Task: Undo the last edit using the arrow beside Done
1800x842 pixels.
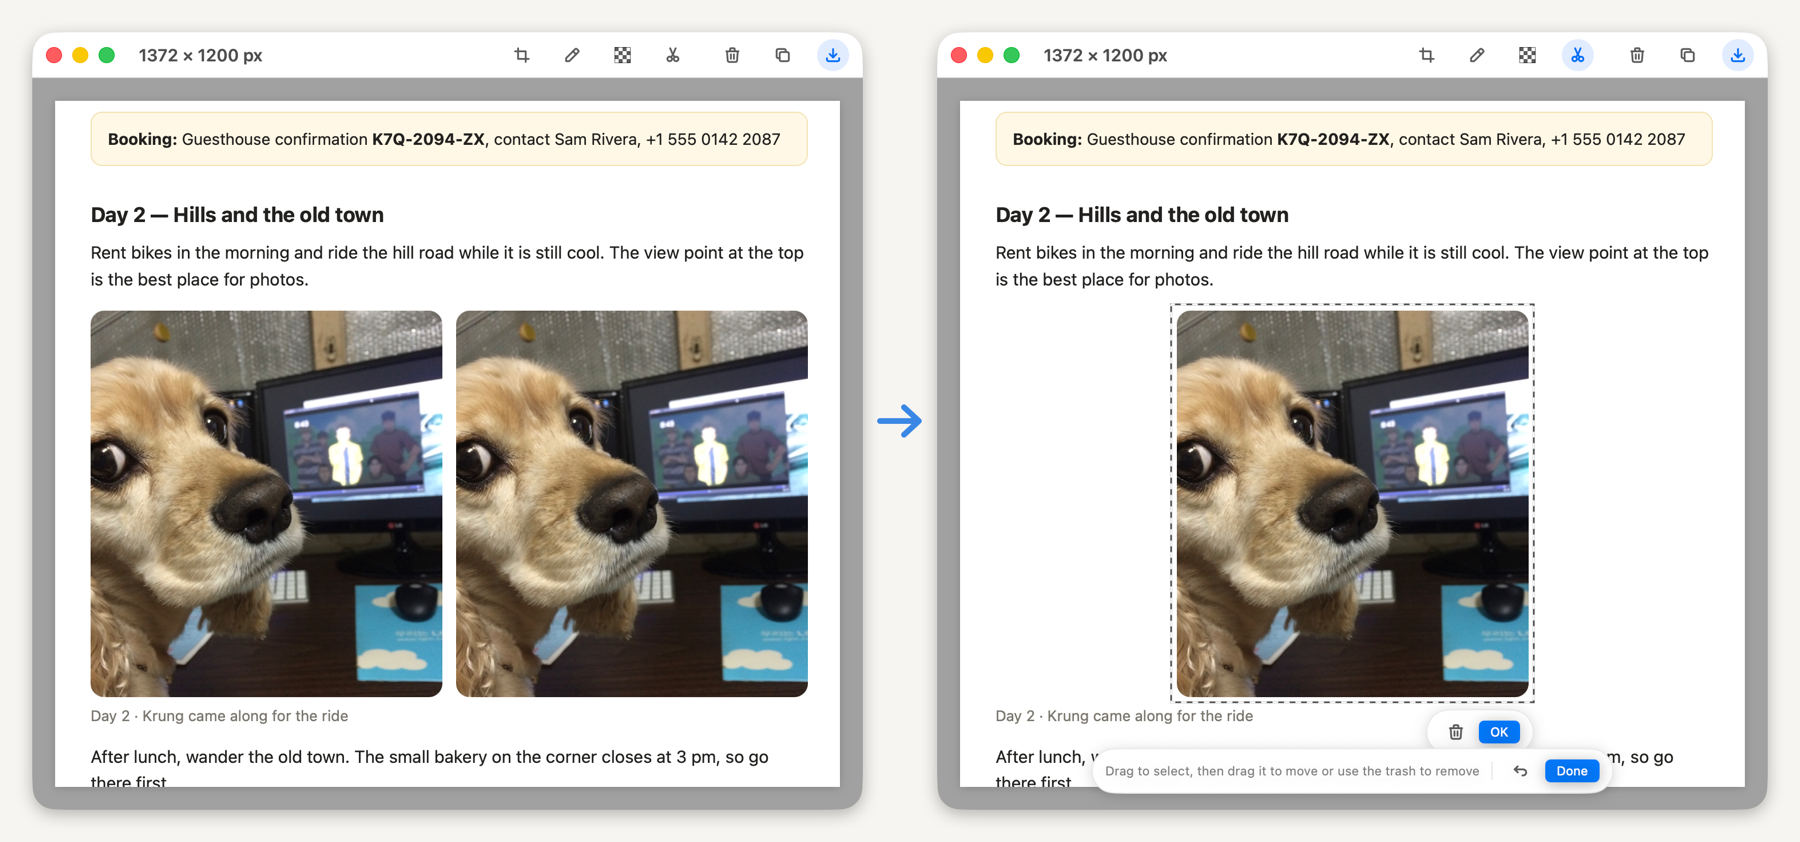Action: (1520, 771)
